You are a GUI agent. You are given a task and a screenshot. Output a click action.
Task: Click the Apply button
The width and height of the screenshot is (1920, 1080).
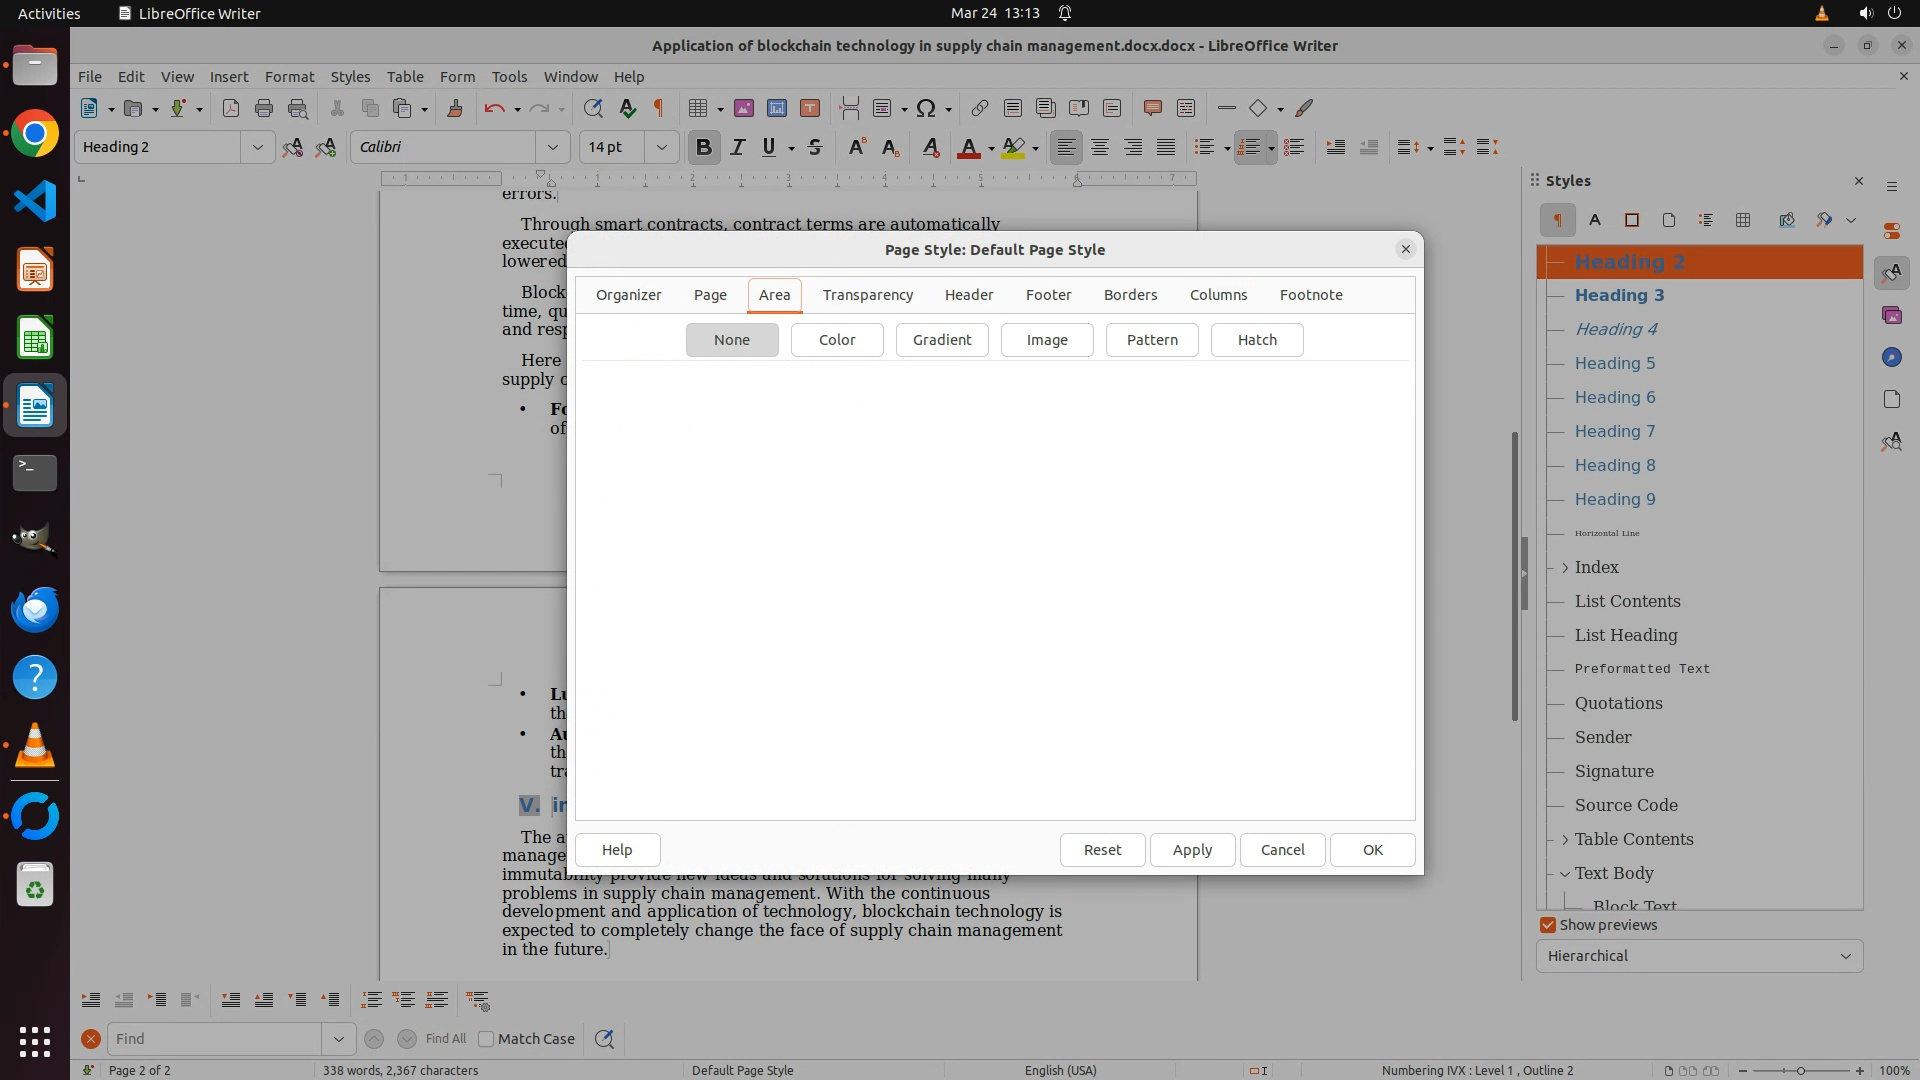point(1192,850)
